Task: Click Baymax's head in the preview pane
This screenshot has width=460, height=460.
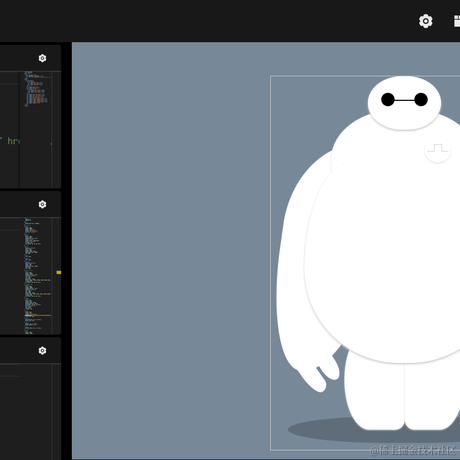Action: coord(404,103)
